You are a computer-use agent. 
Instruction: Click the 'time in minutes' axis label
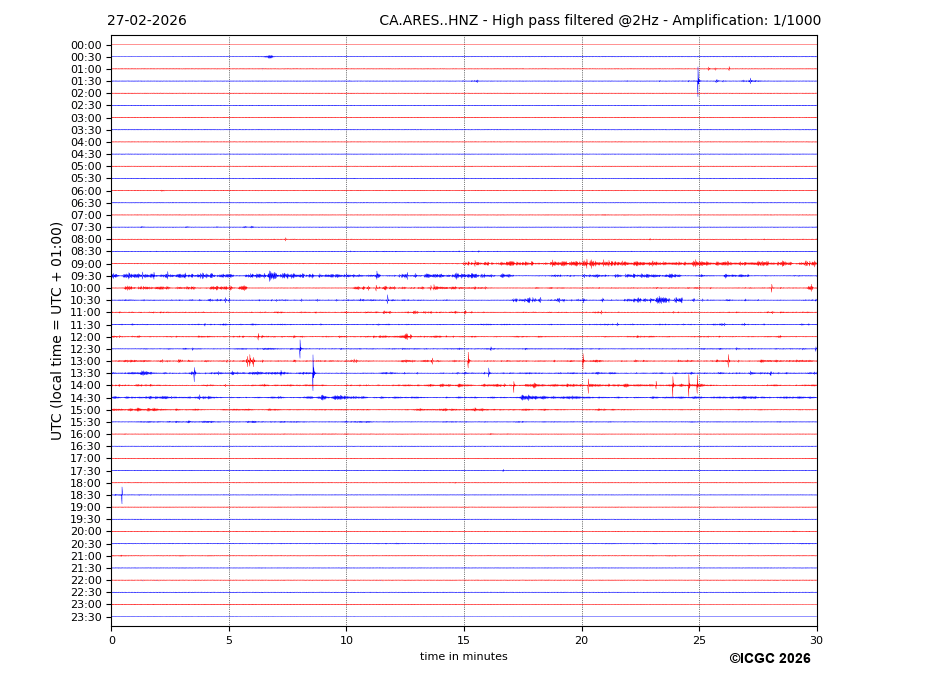pos(463,657)
